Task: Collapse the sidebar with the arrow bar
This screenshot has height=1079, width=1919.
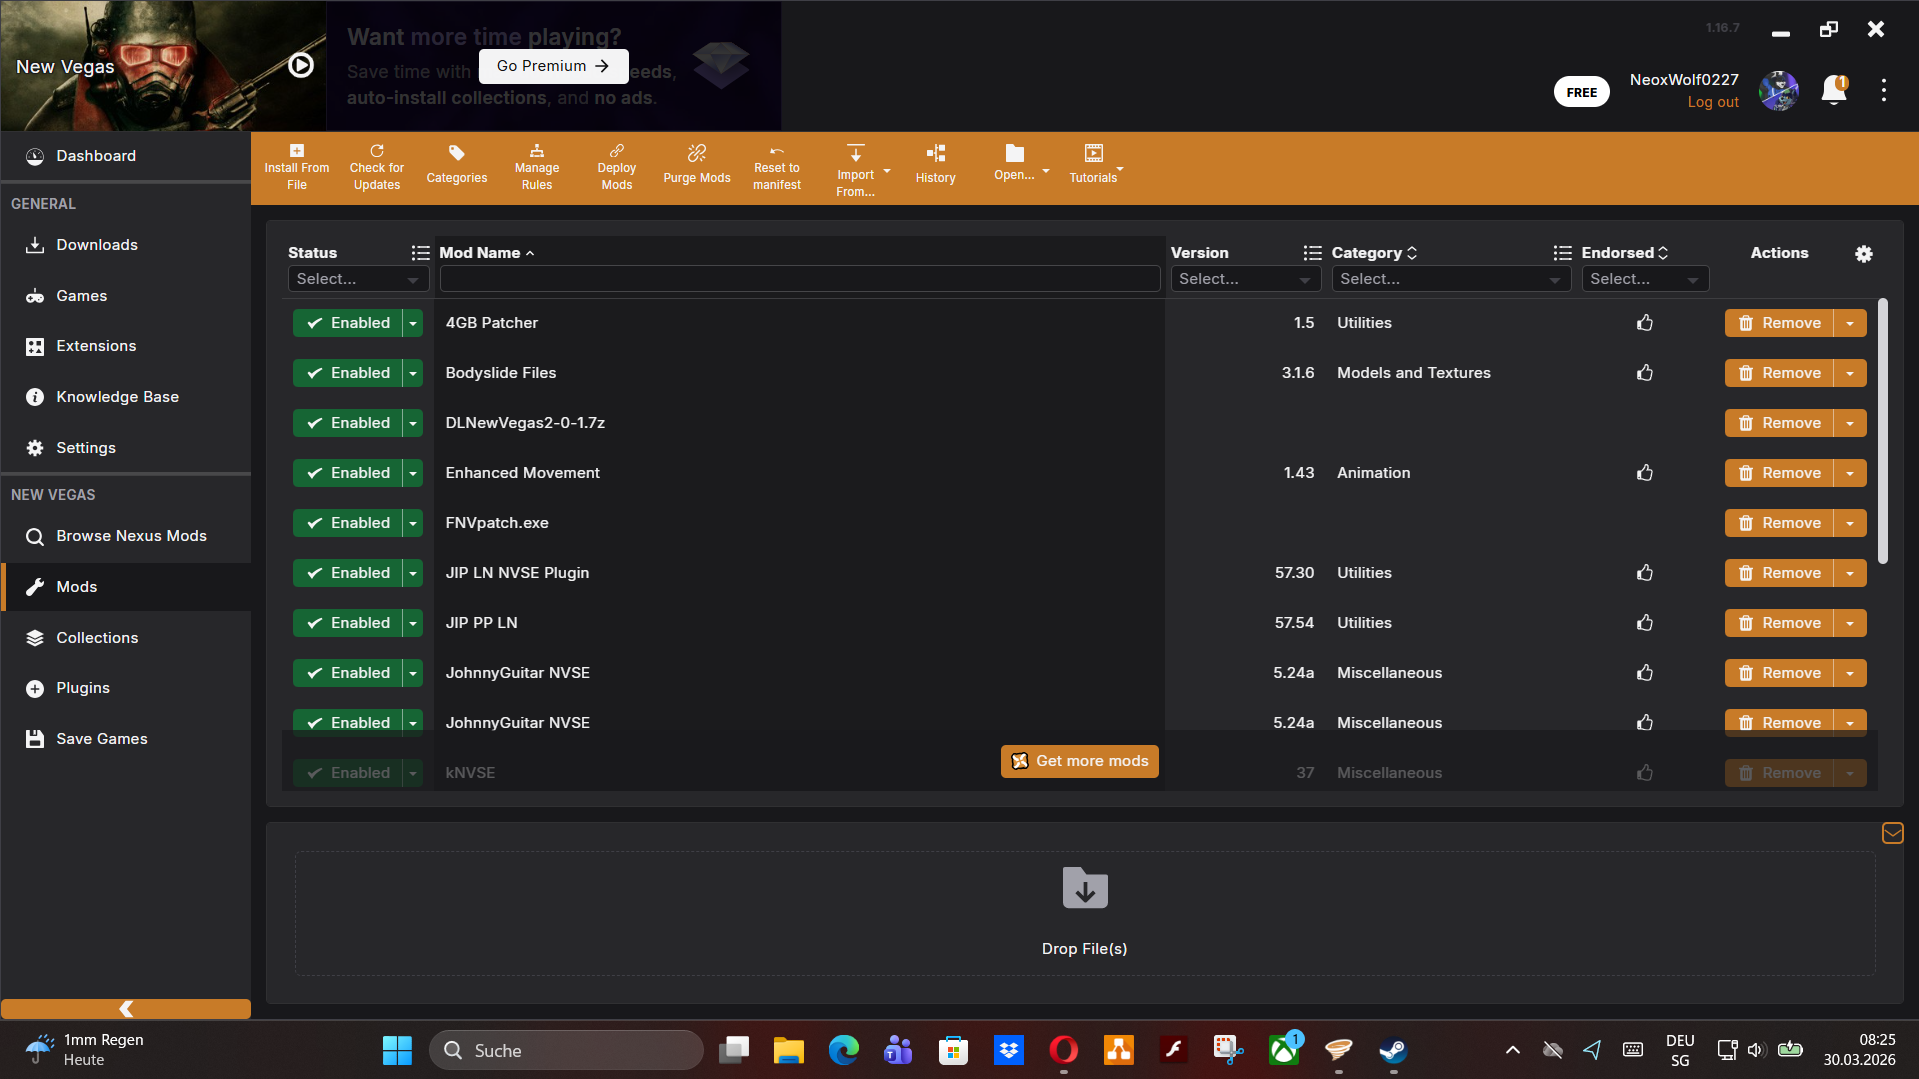Action: 126,1008
